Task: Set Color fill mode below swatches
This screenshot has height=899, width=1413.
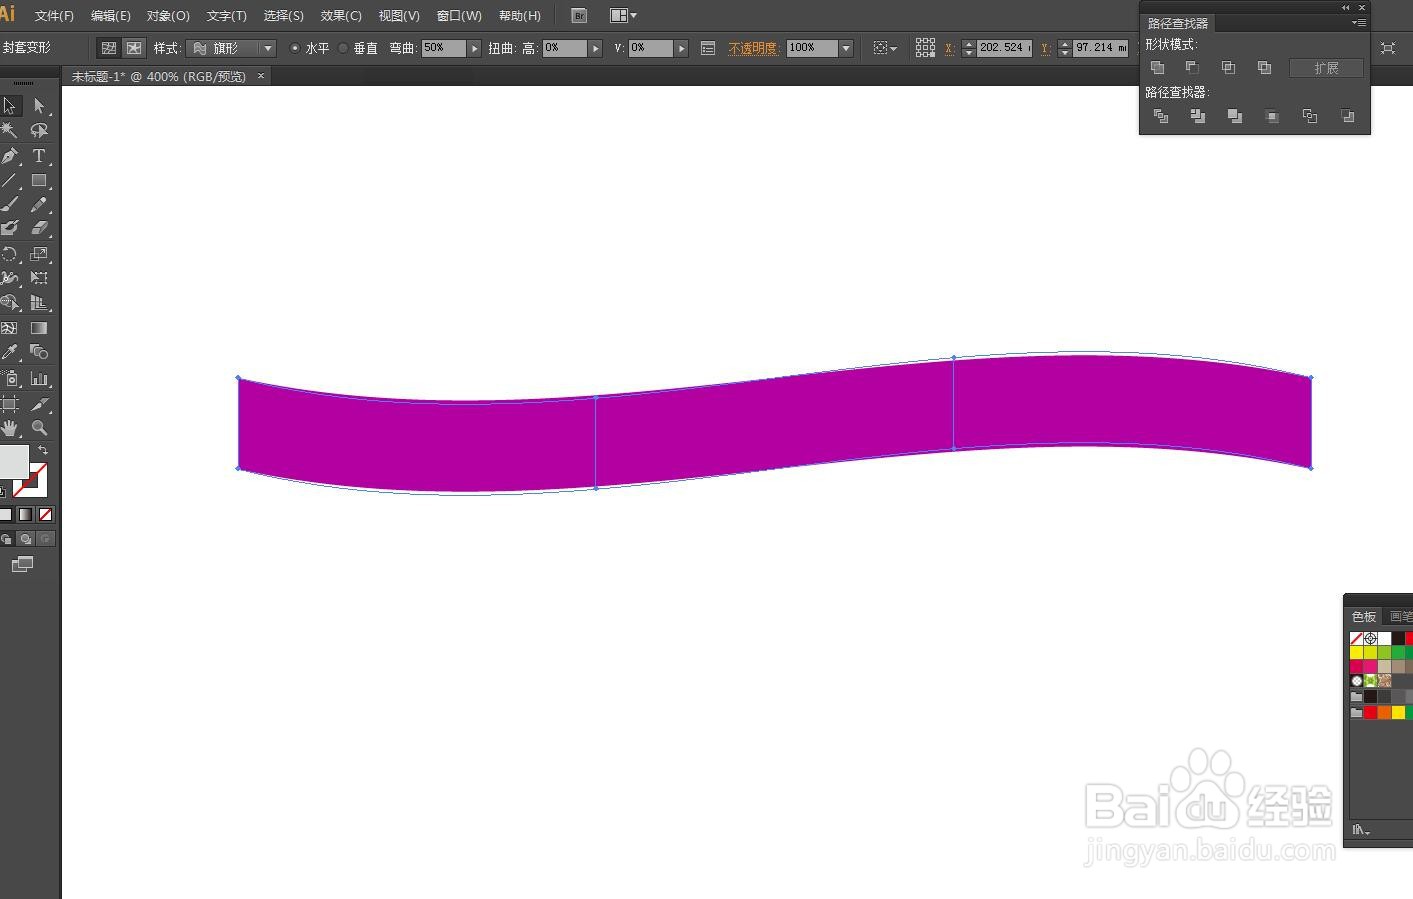Action: [x=6, y=514]
